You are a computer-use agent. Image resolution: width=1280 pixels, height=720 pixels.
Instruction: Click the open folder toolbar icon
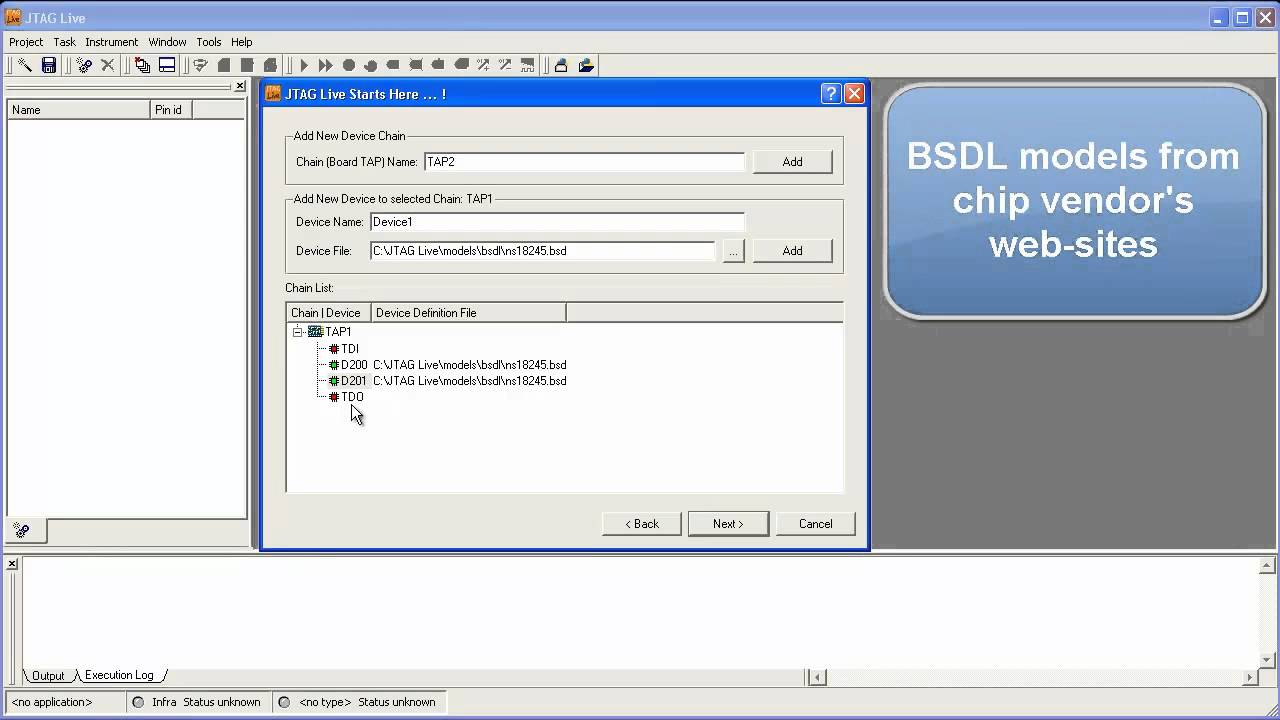pos(586,65)
